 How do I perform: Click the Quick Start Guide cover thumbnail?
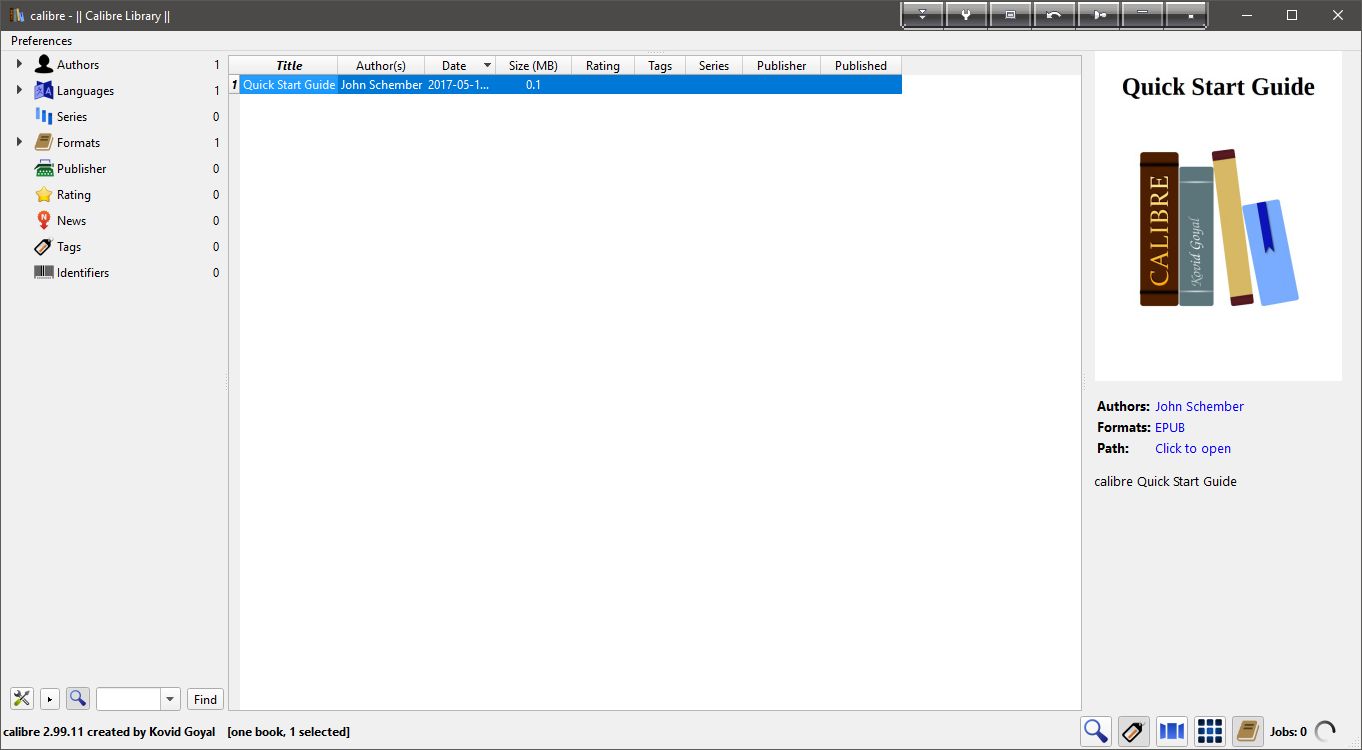(x=1218, y=216)
